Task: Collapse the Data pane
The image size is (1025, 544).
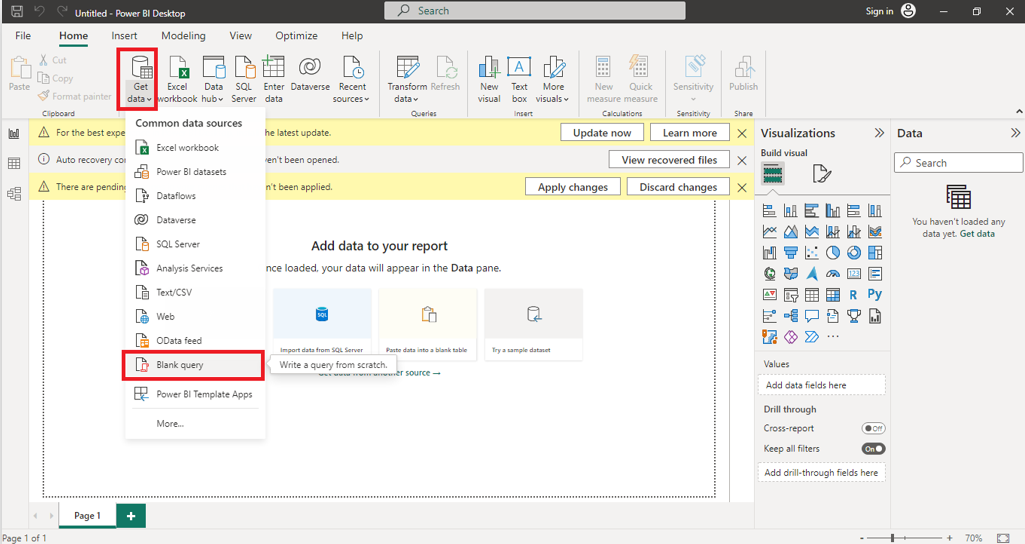Action: 1015,133
